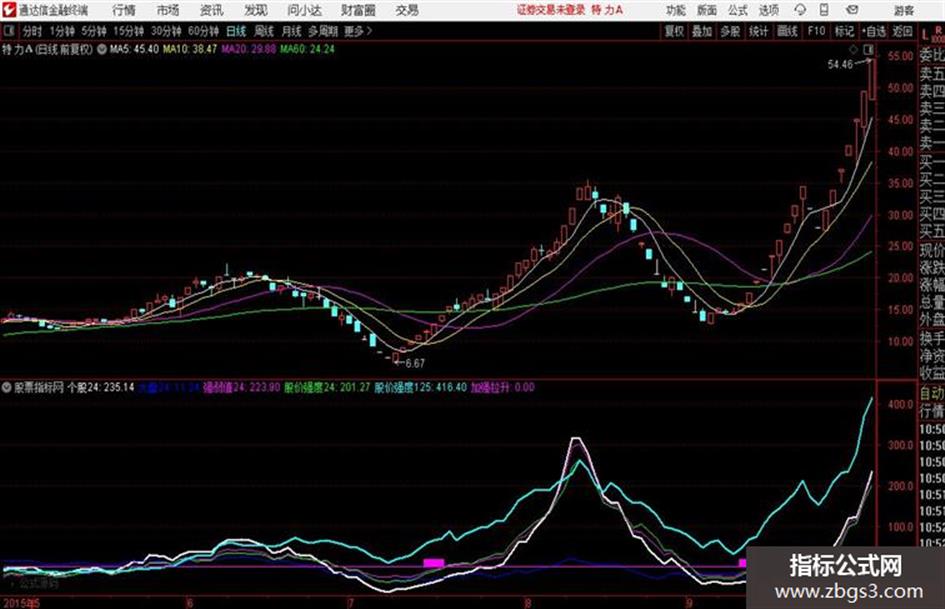
Task: Click the 个股24: 235.14 indicator value
Action: click(x=101, y=387)
